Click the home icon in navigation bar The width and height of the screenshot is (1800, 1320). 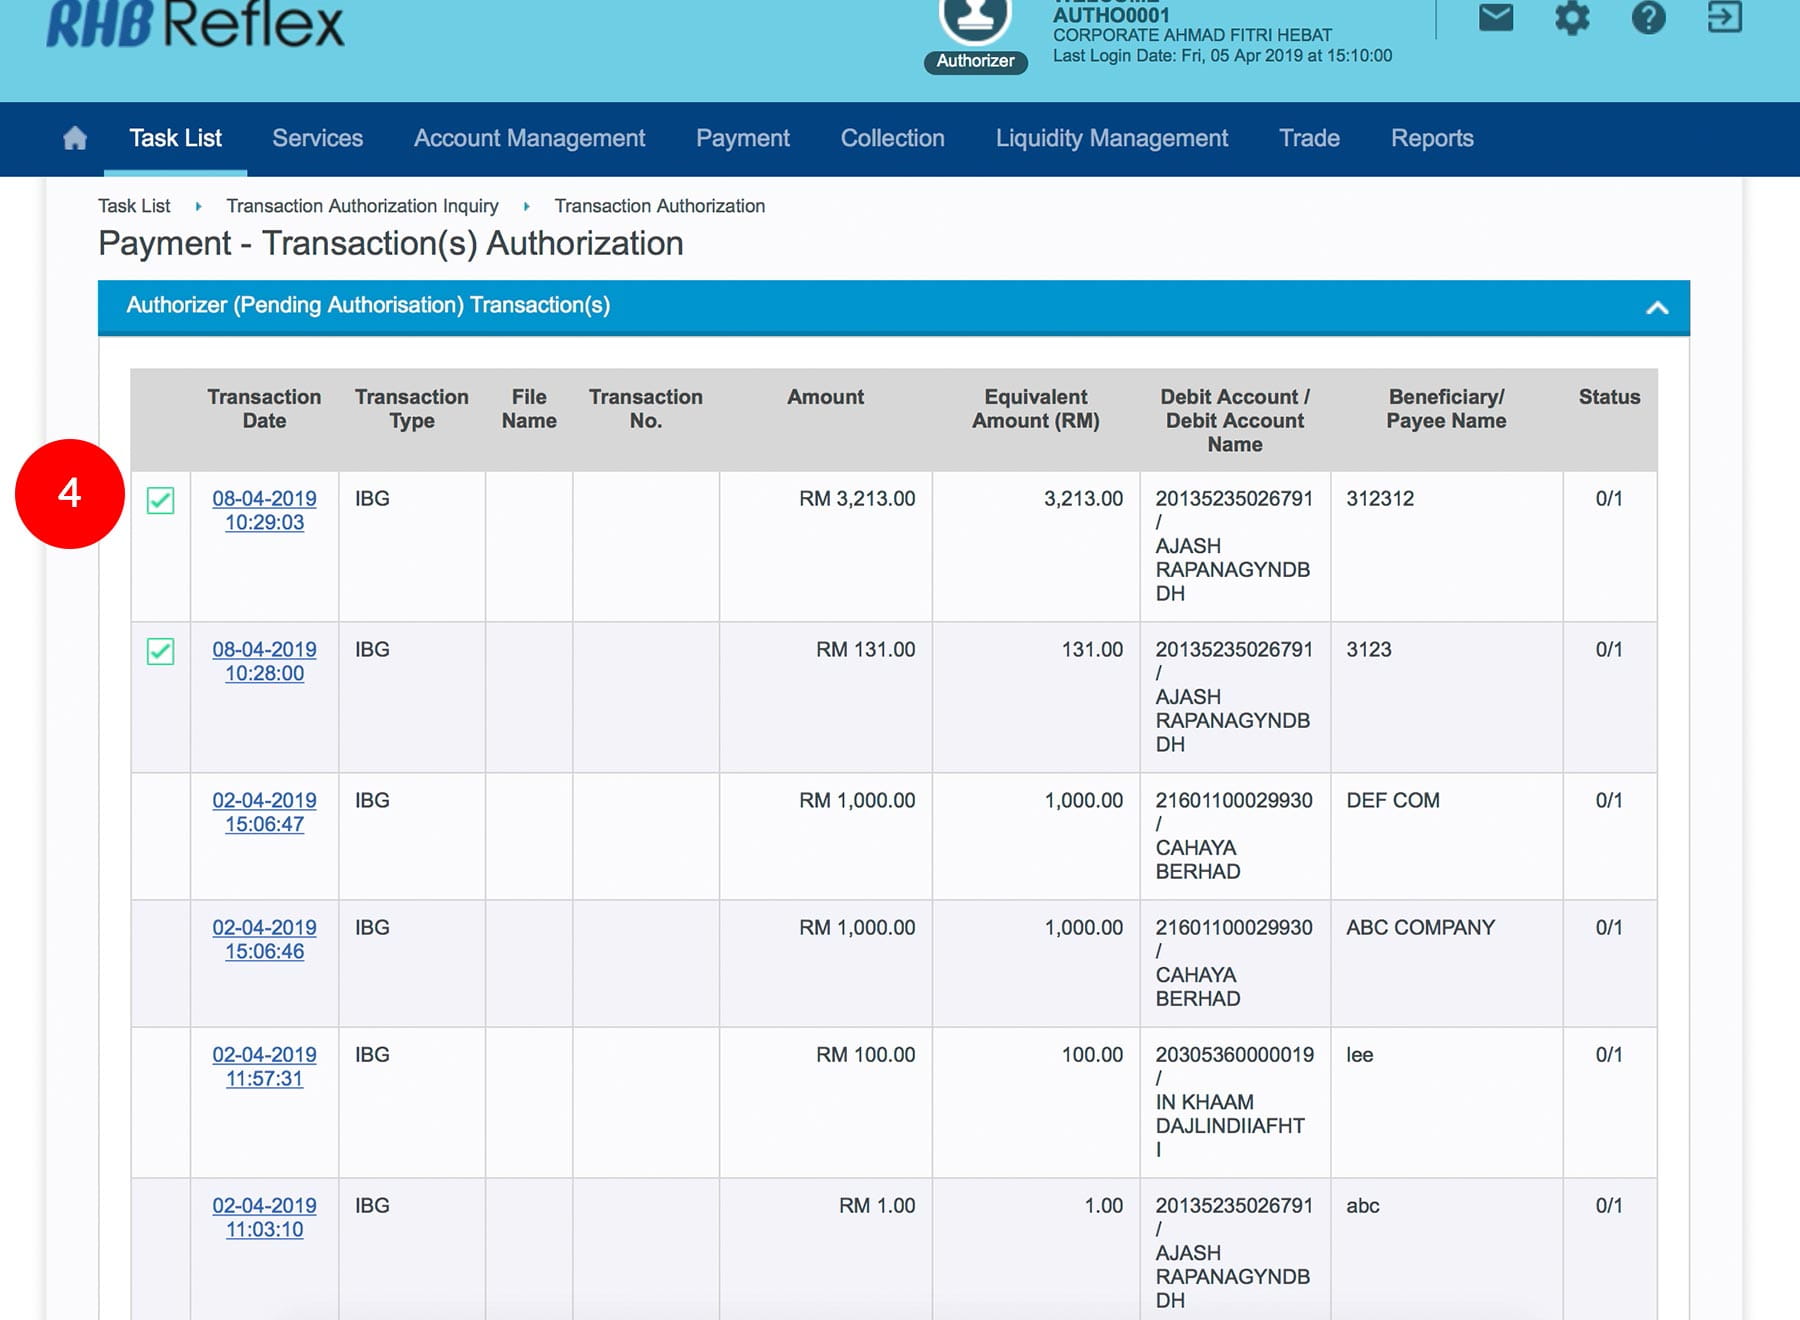(x=75, y=138)
